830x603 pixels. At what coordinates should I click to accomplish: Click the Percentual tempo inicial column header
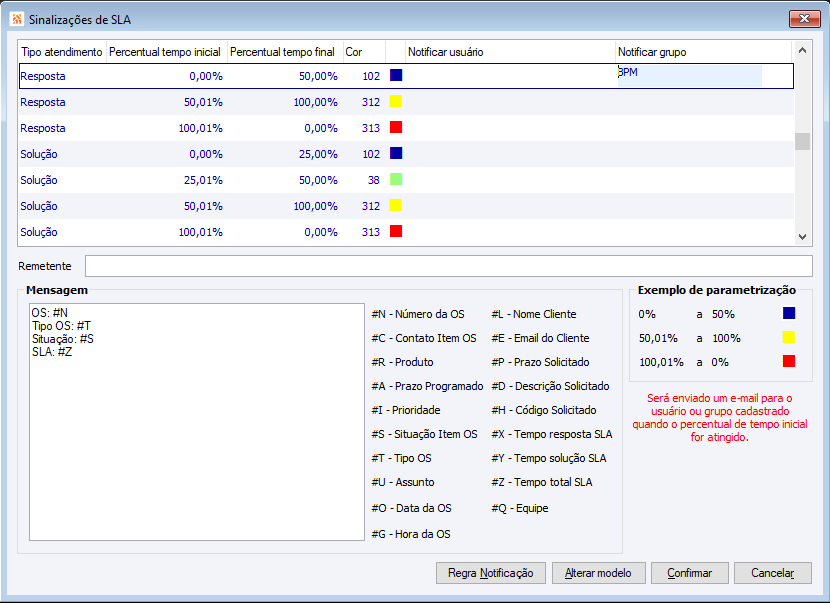tap(167, 52)
